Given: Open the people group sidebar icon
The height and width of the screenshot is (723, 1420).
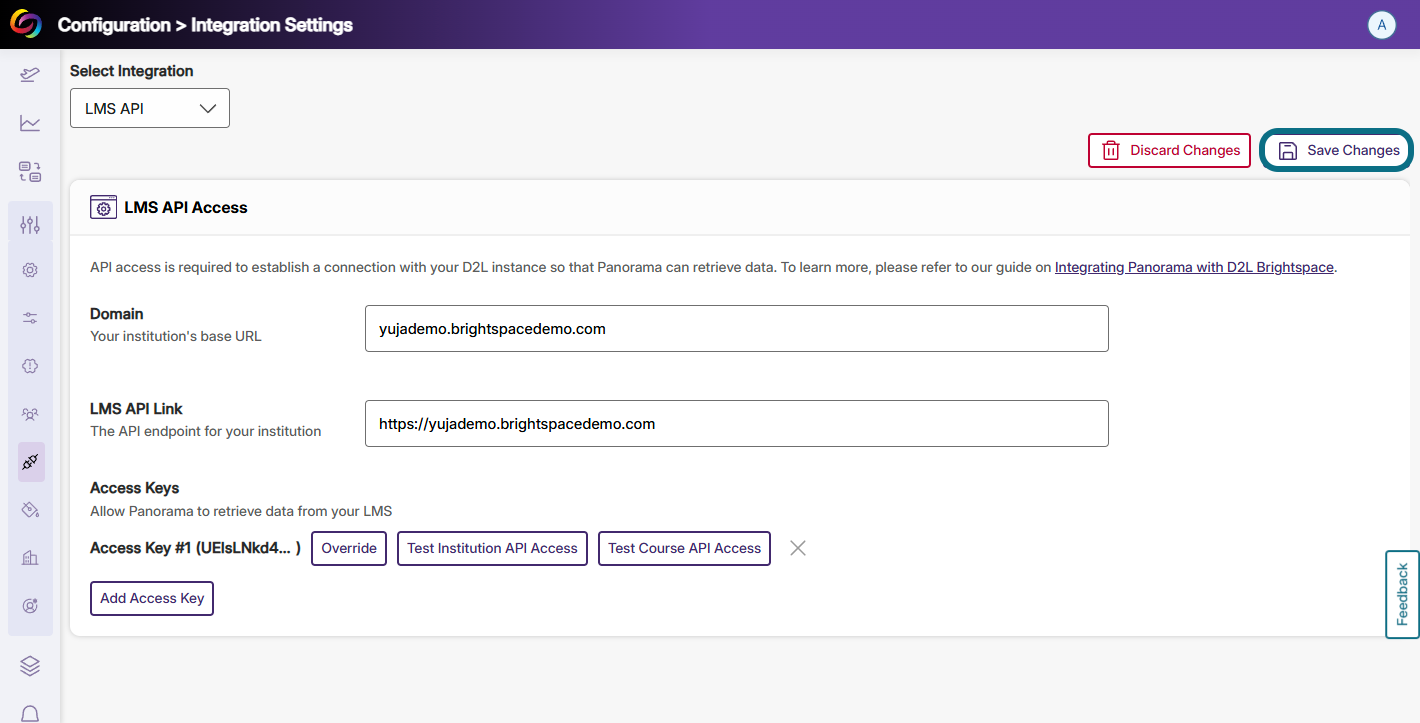Looking at the screenshot, I should (30, 414).
